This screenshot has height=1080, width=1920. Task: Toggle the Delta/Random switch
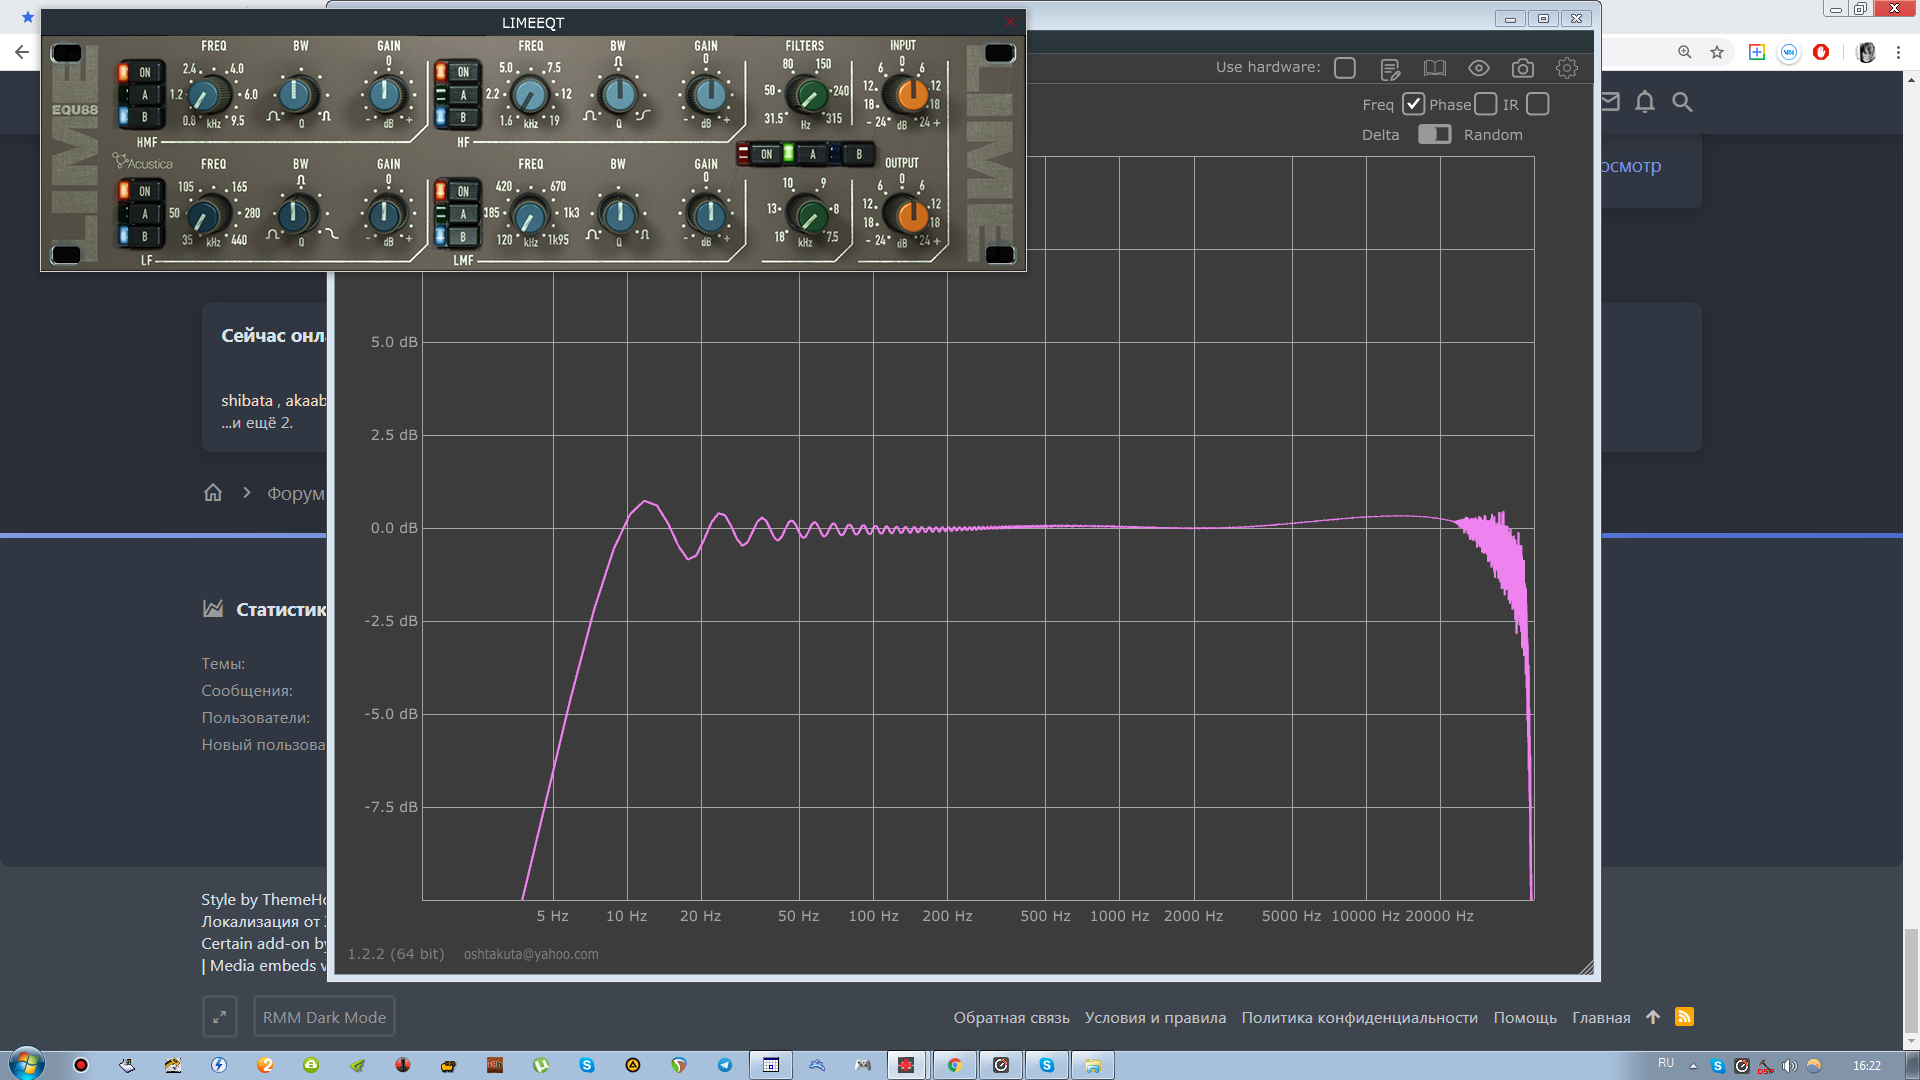coord(1434,135)
